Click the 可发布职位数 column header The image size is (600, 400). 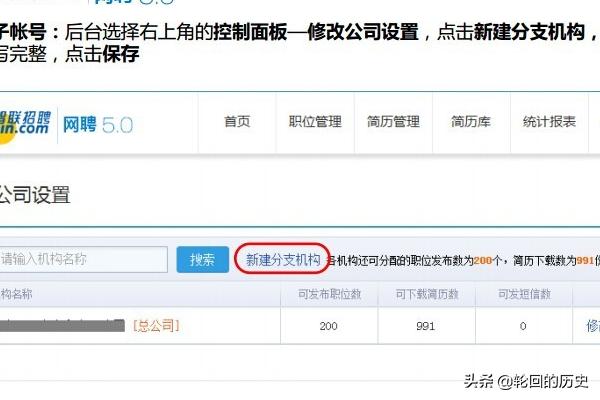pyautogui.click(x=329, y=294)
